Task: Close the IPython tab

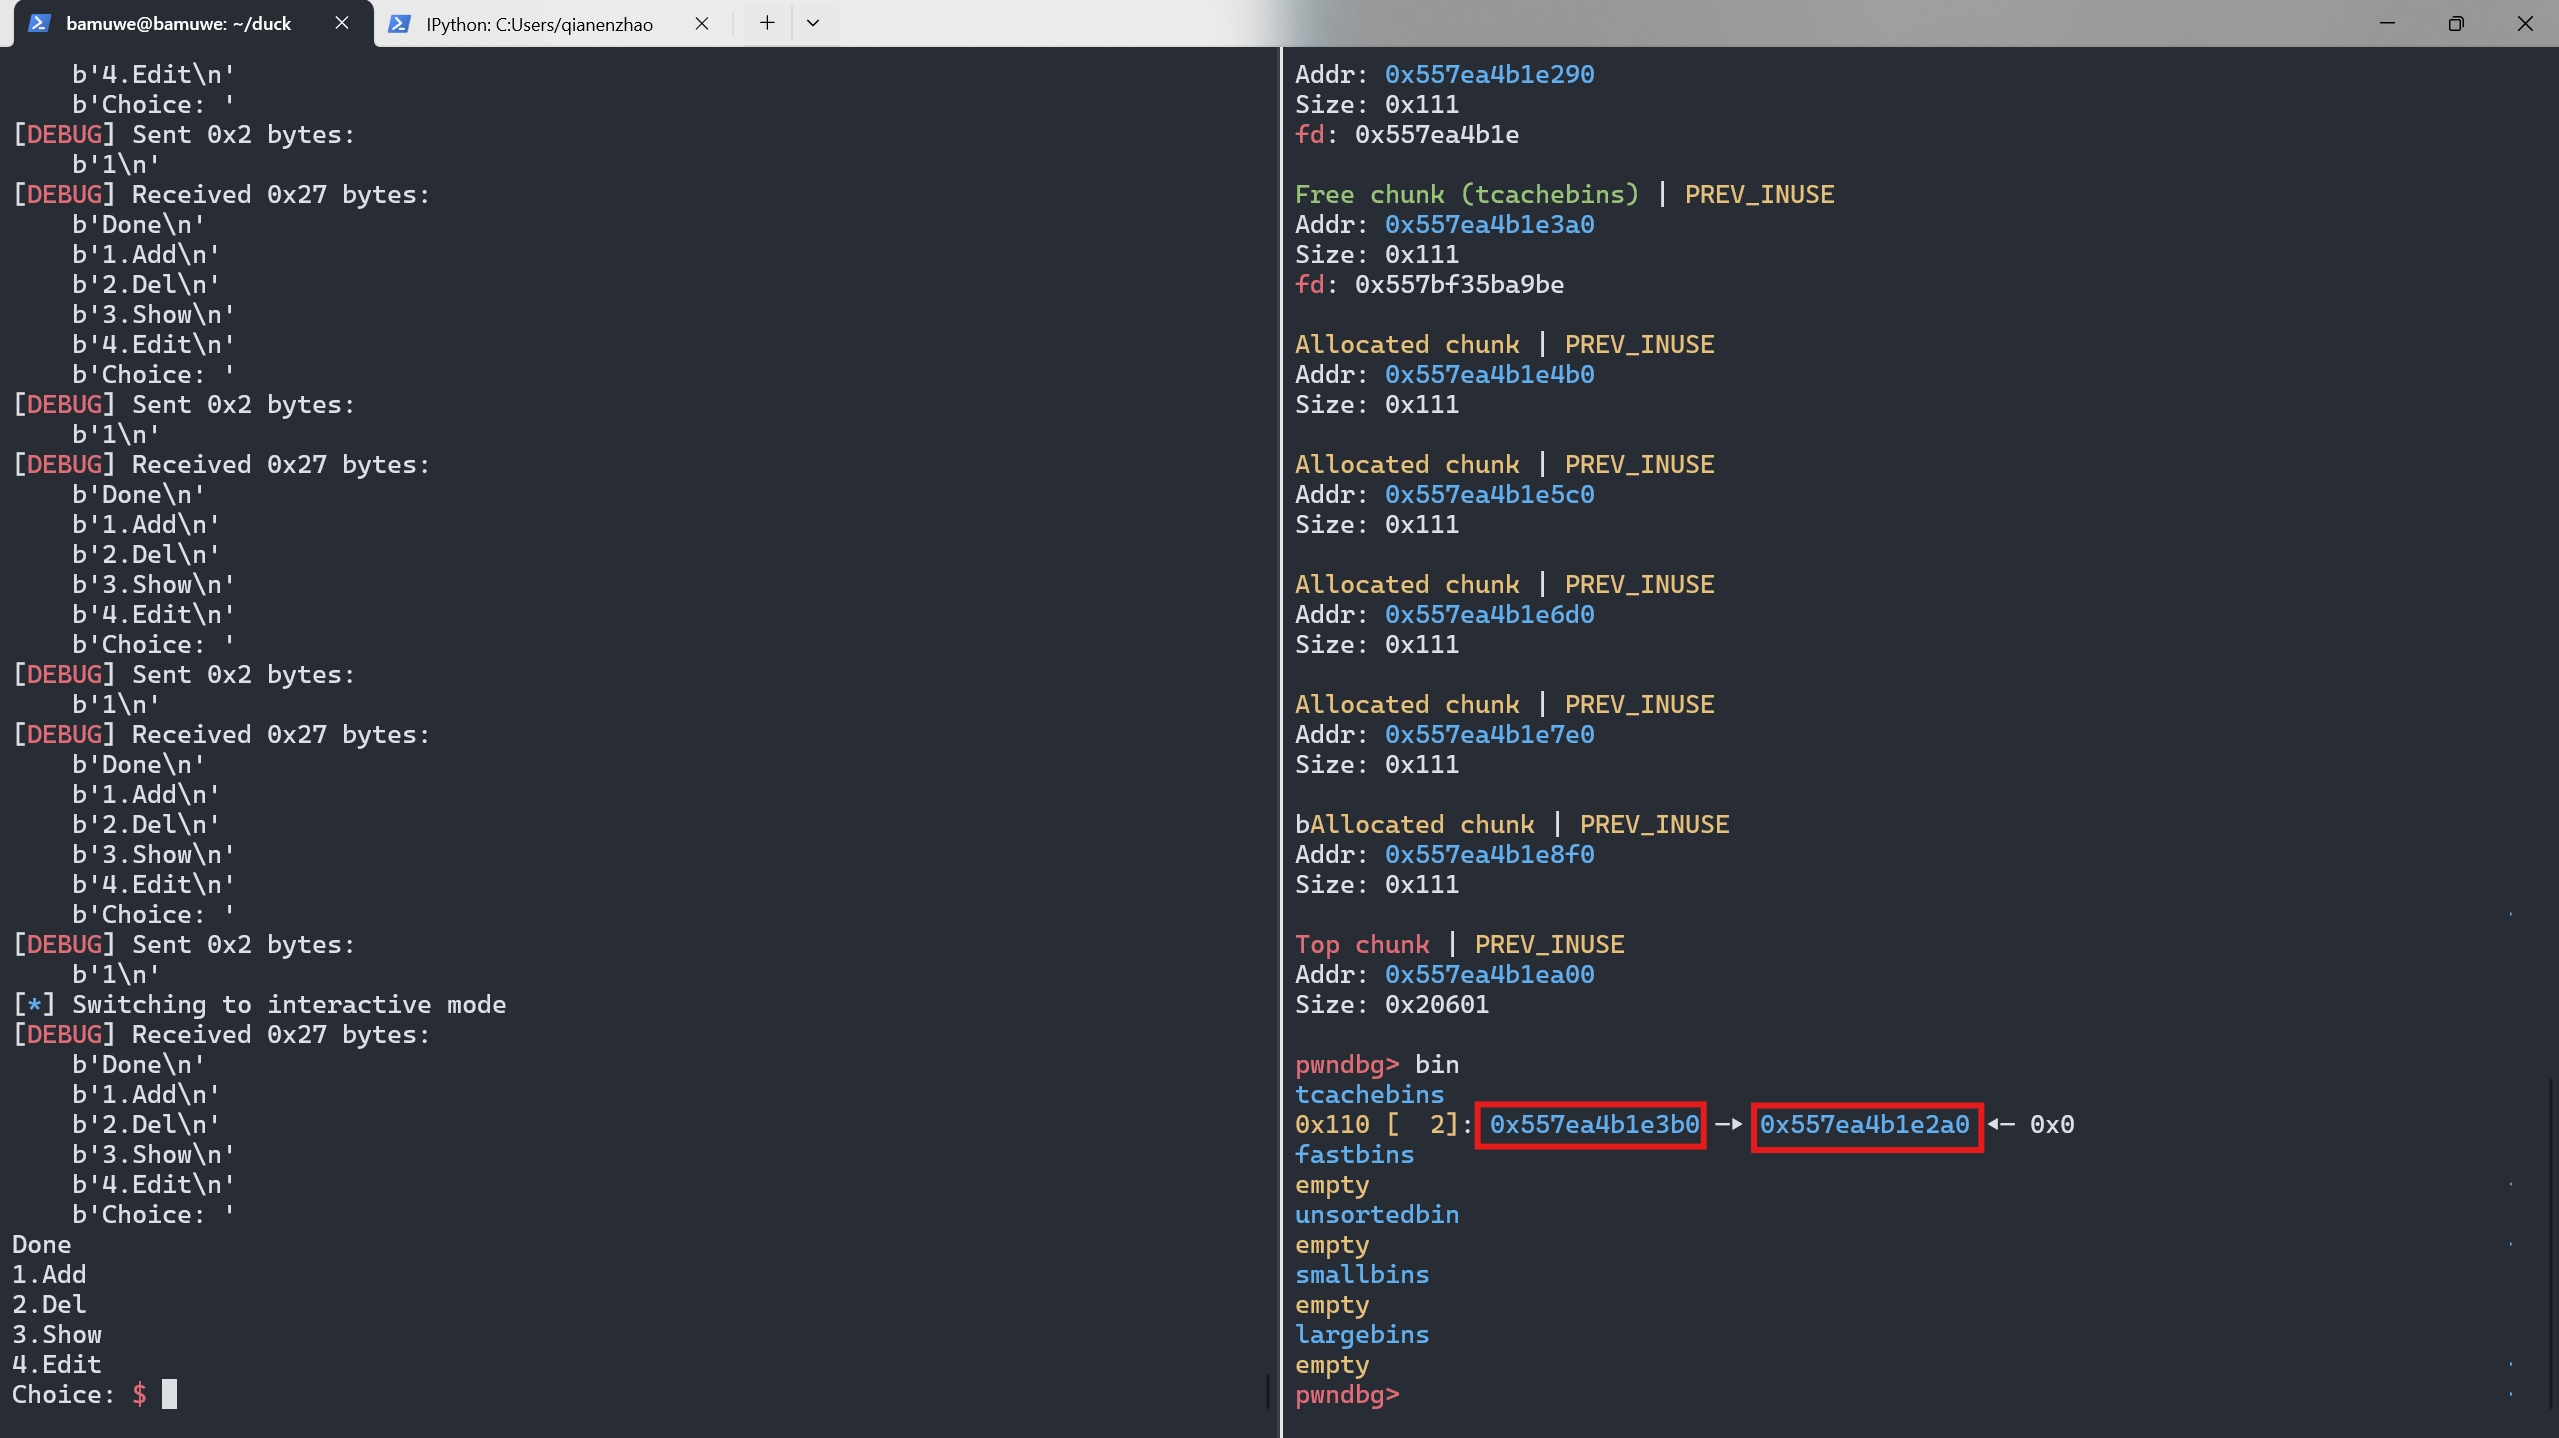Action: [702, 23]
